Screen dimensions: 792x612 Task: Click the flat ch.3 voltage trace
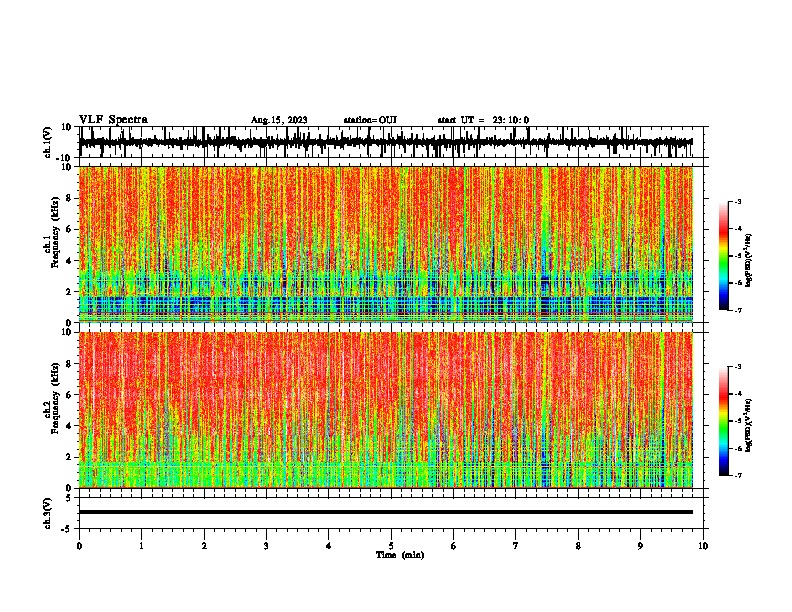[386, 512]
